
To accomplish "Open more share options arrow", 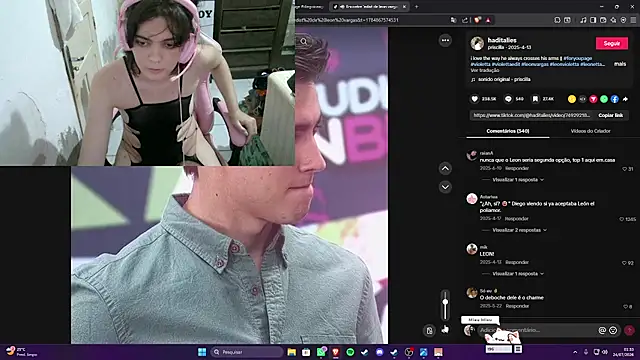I will (625, 99).
